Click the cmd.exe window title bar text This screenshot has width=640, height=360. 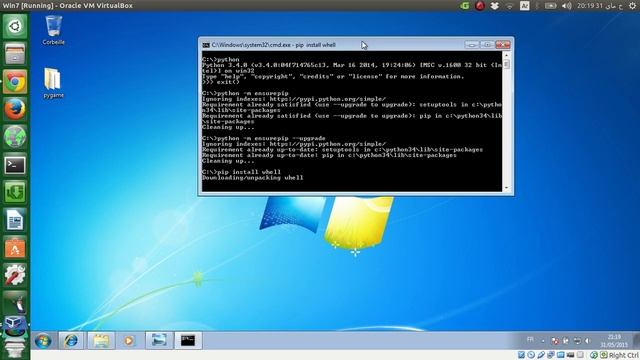pos(273,45)
